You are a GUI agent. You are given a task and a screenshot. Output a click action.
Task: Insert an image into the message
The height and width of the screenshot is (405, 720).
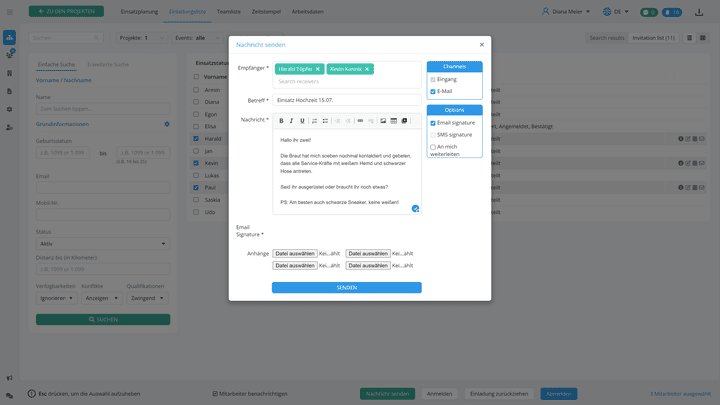click(x=382, y=121)
